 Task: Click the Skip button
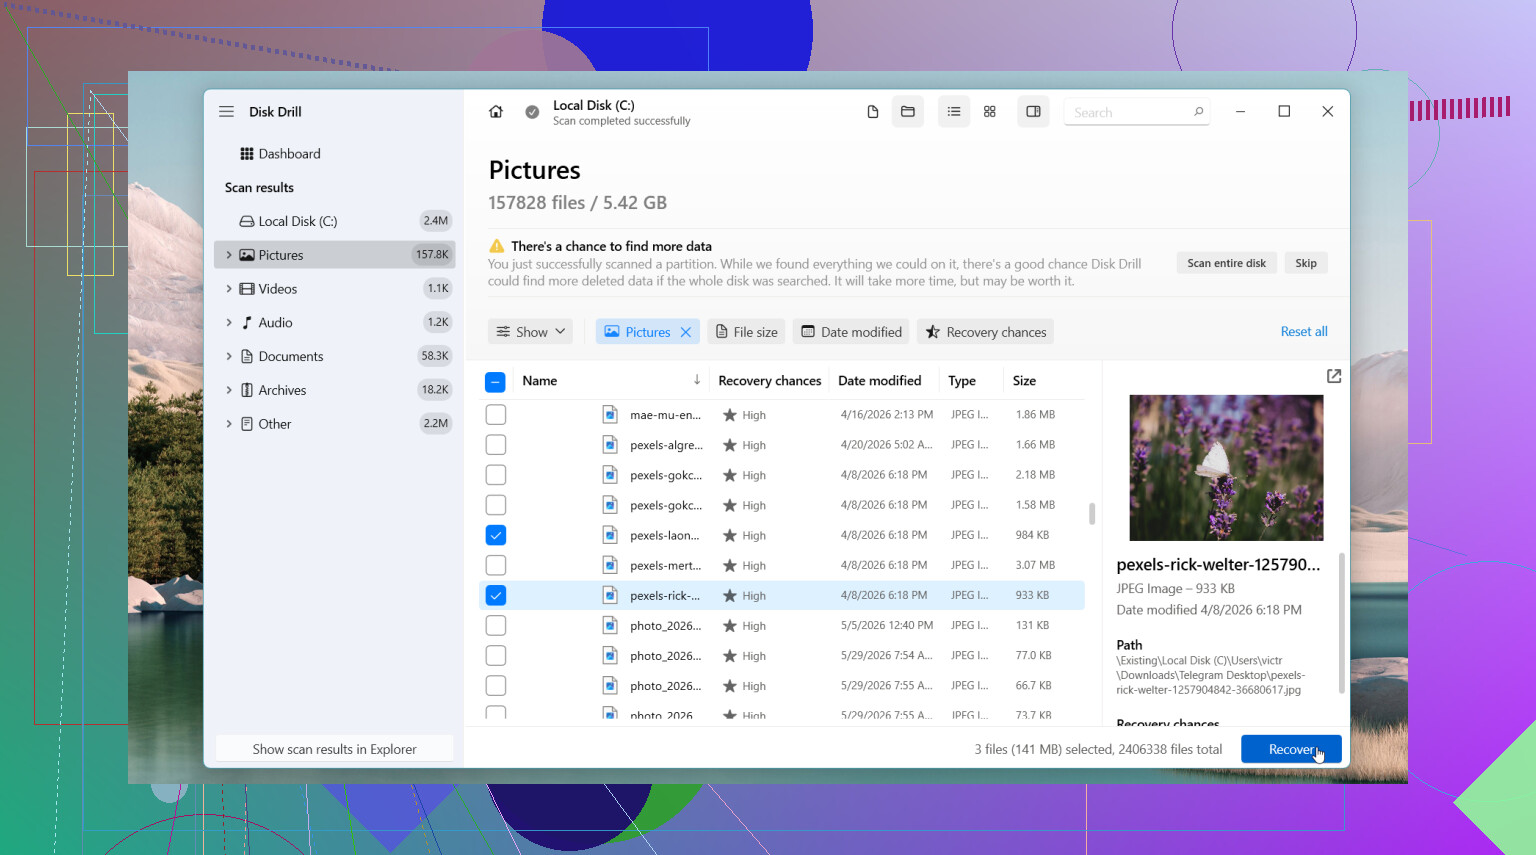click(x=1306, y=263)
